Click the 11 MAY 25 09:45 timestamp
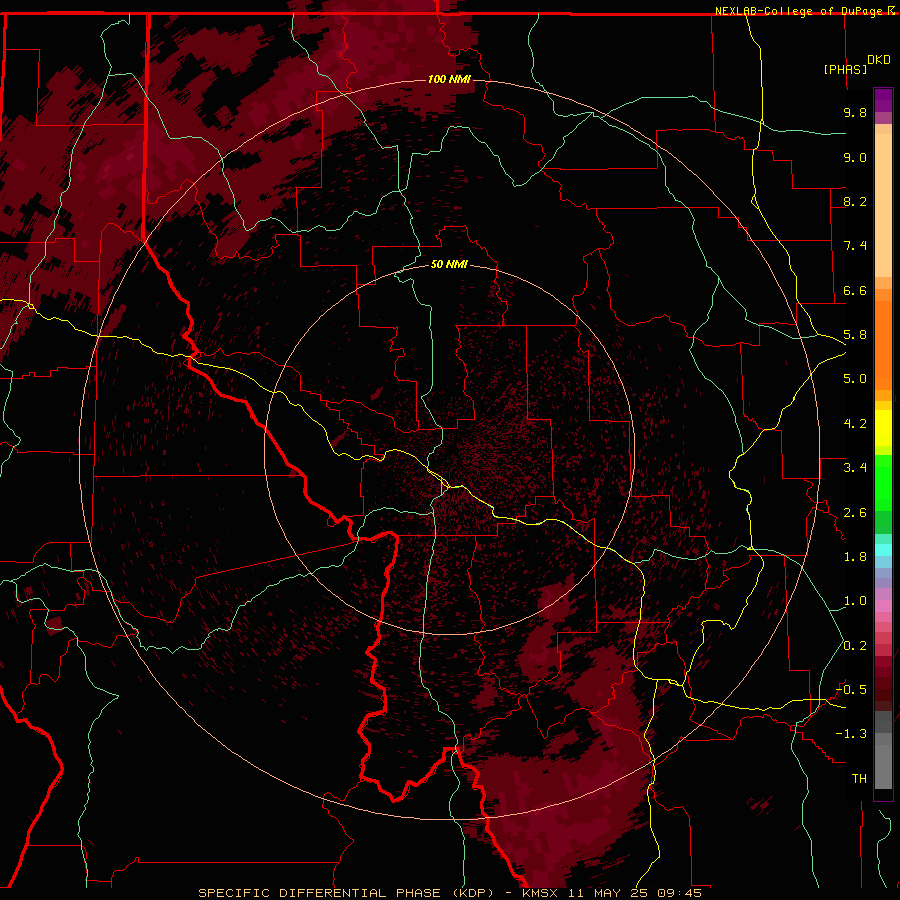 click(635, 893)
